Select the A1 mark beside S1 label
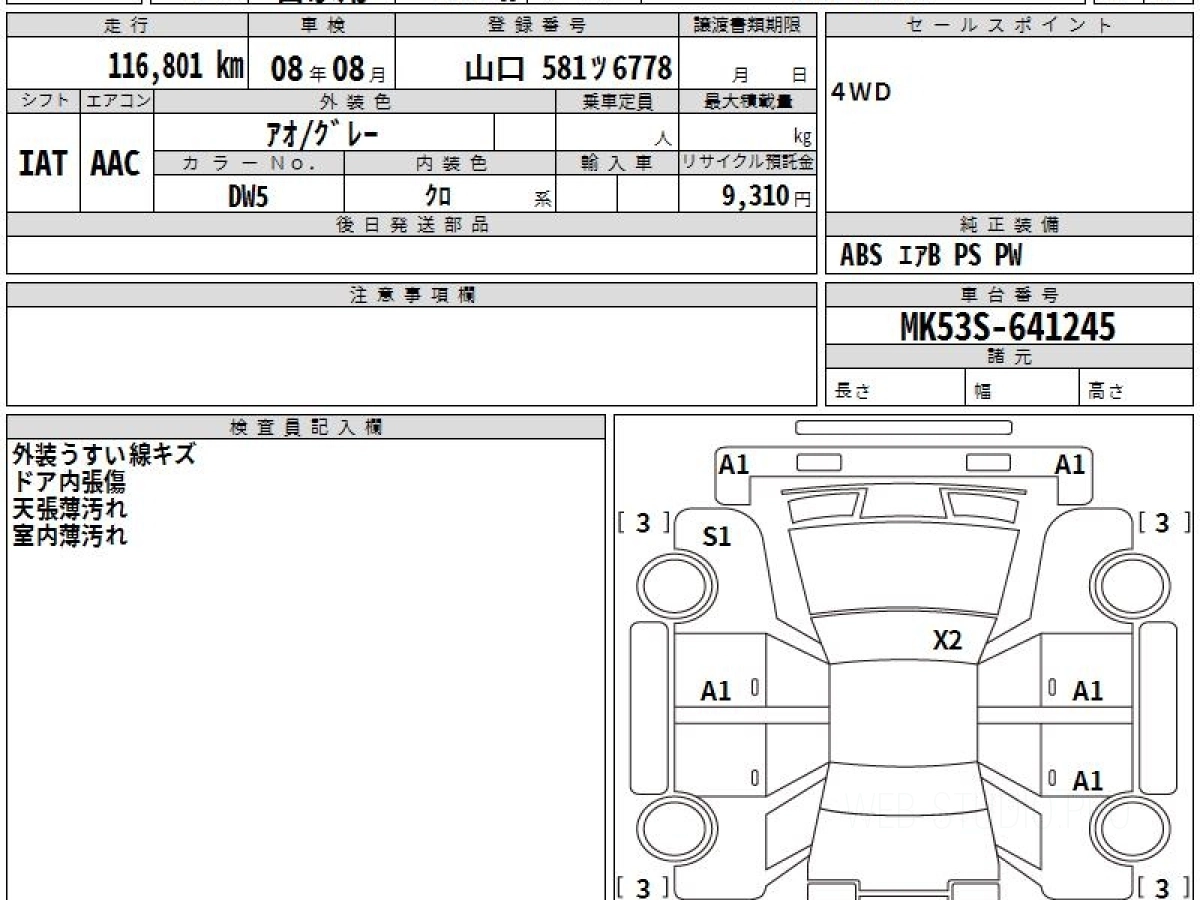Image resolution: width=1200 pixels, height=900 pixels. pos(734,464)
